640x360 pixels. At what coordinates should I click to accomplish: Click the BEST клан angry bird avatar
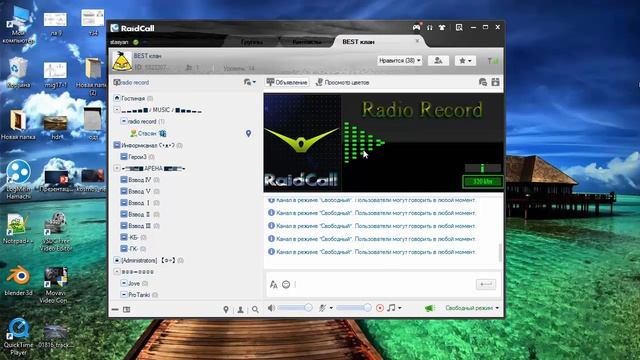(x=122, y=61)
